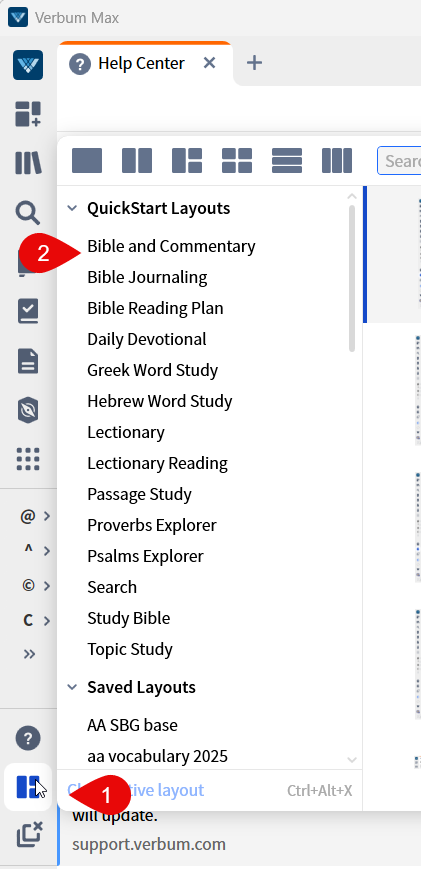Viewport: 421px width, 869px height.
Task: Click the layouts search field
Action: tap(399, 161)
